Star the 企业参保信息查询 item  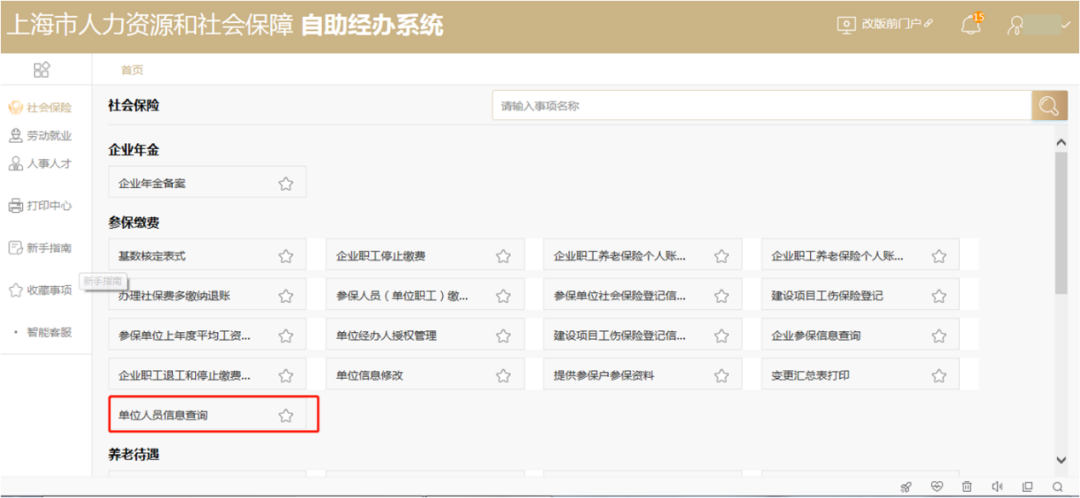[938, 335]
